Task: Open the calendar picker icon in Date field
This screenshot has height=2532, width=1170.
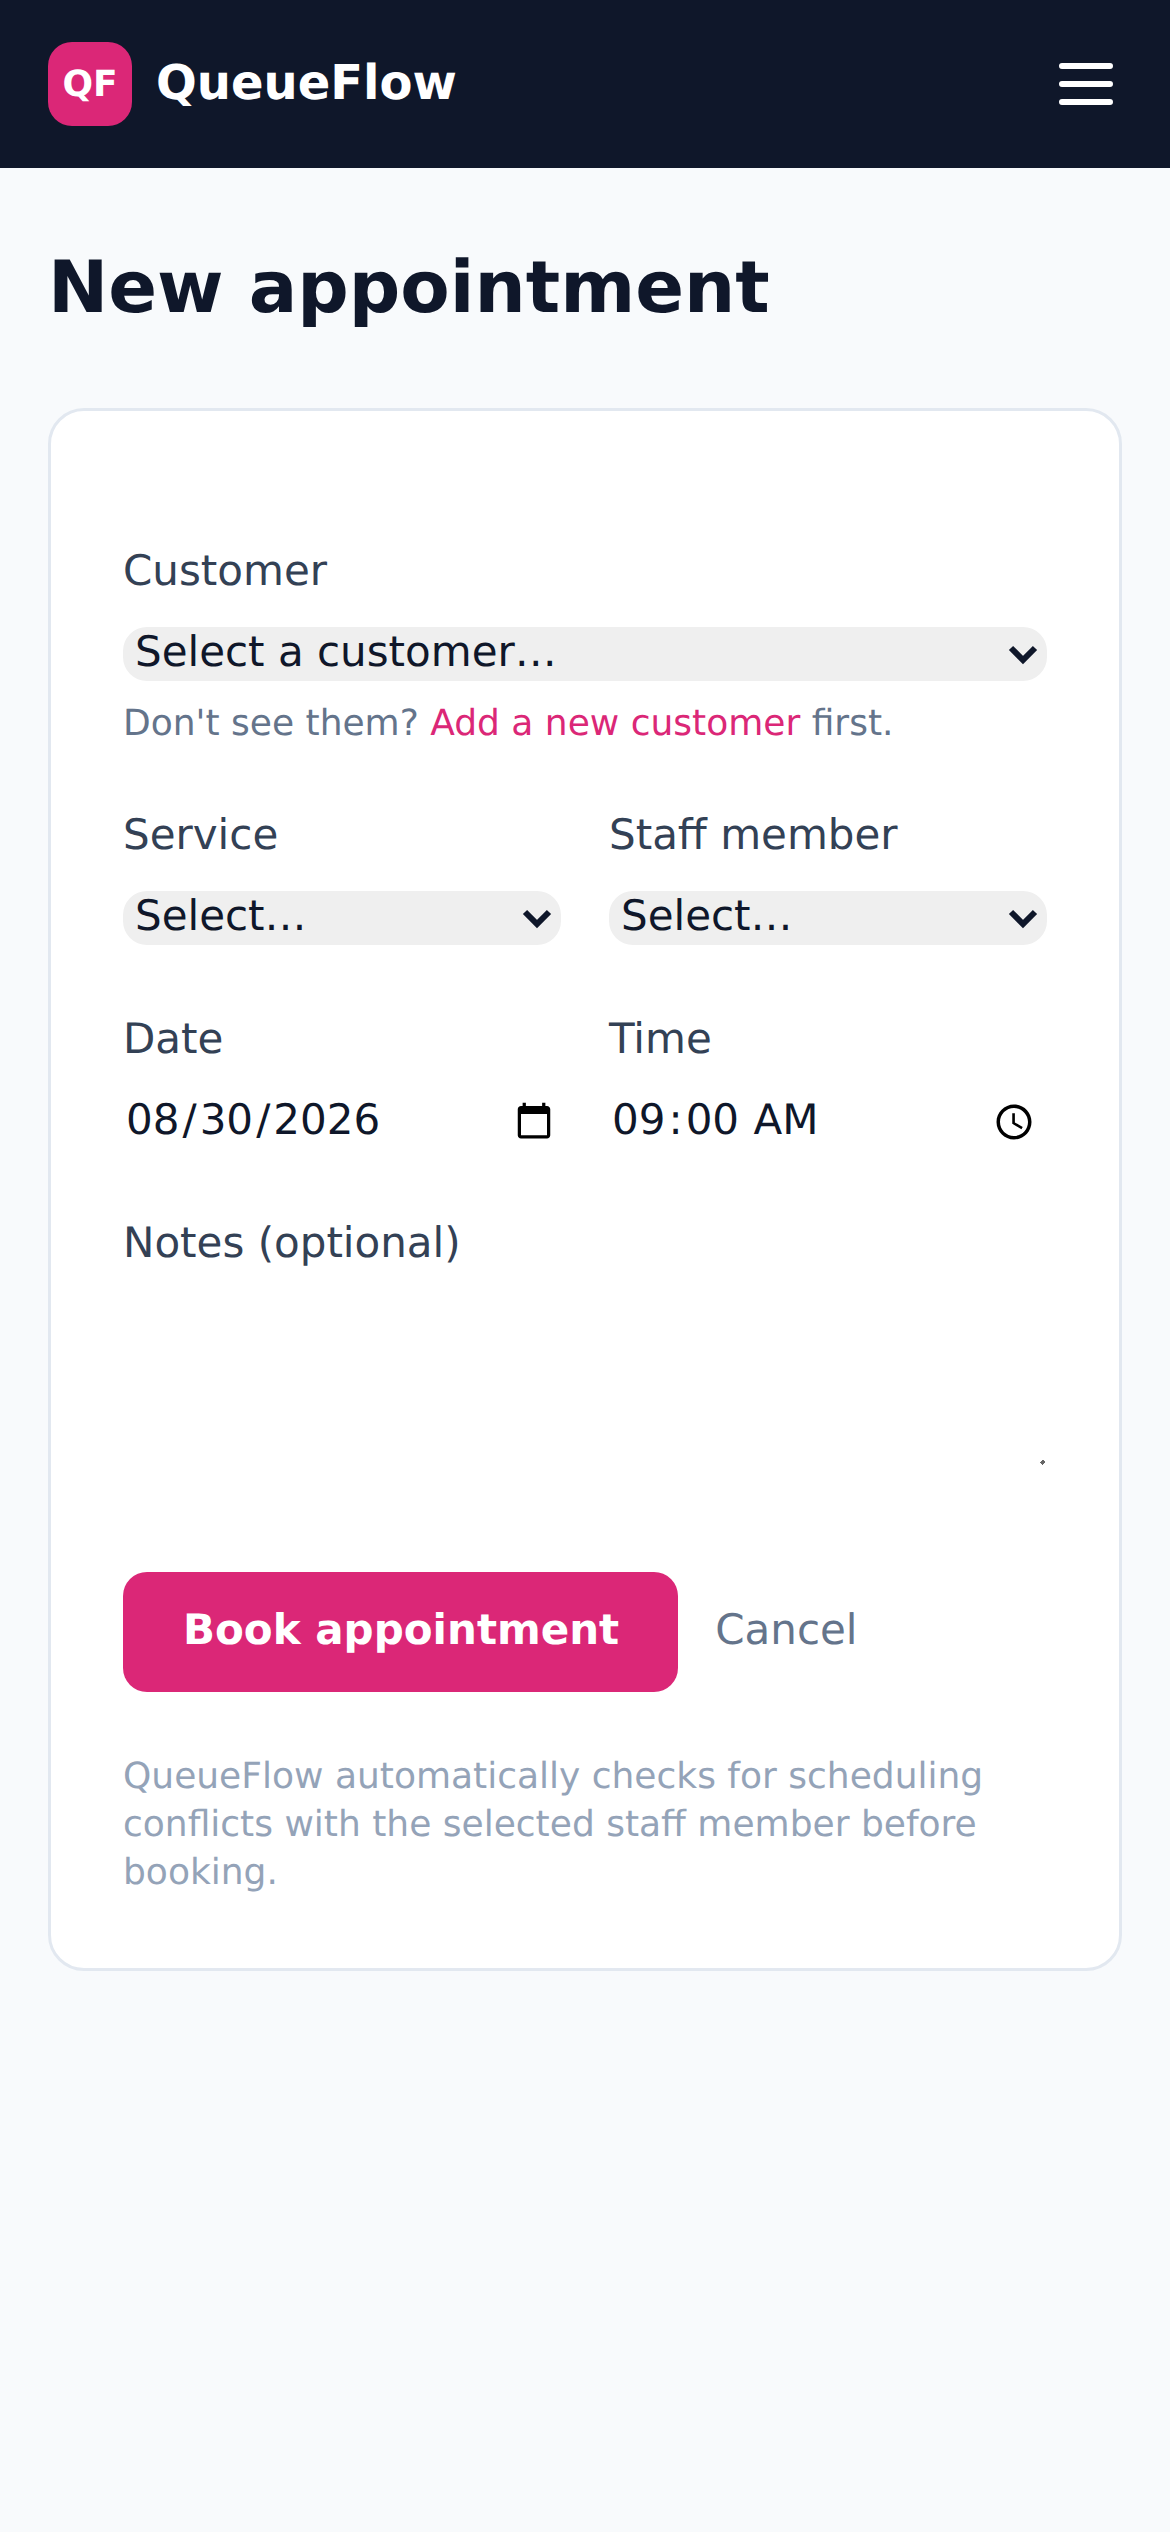Action: coord(534,1121)
